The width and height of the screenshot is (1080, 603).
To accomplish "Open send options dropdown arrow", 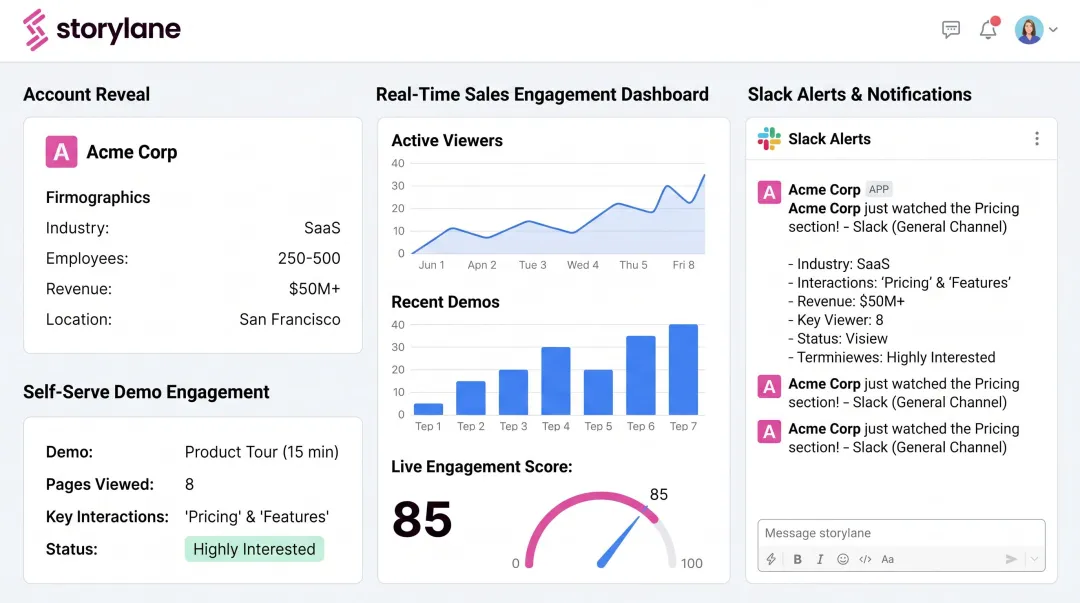I will 1034,559.
